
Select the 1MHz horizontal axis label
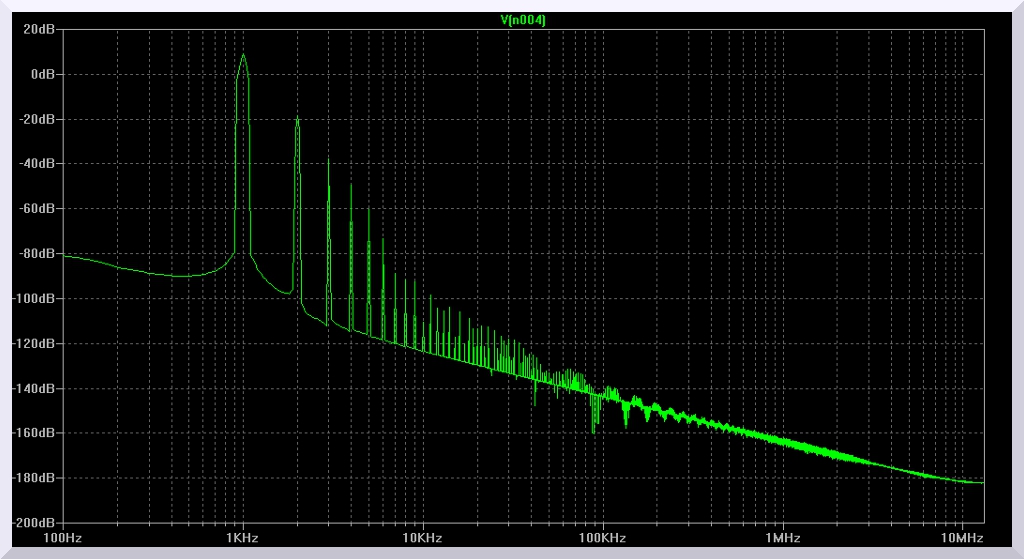click(x=782, y=537)
